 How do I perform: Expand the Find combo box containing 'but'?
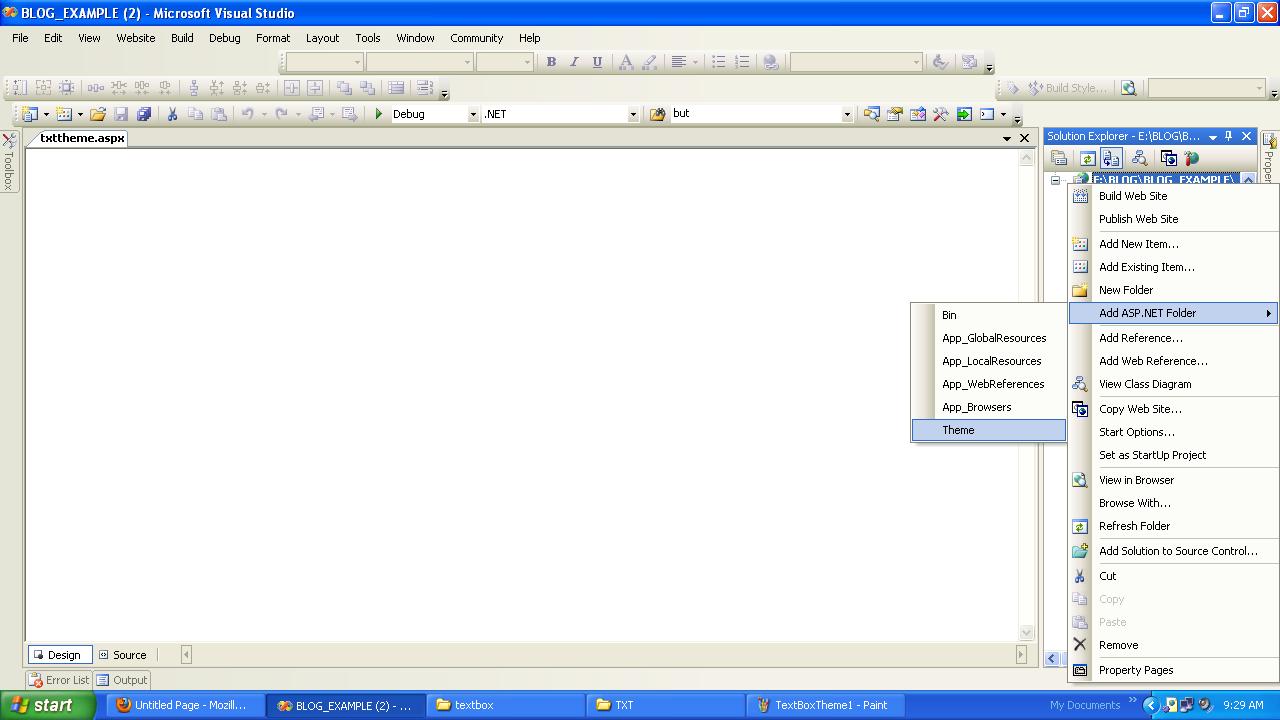(x=846, y=114)
